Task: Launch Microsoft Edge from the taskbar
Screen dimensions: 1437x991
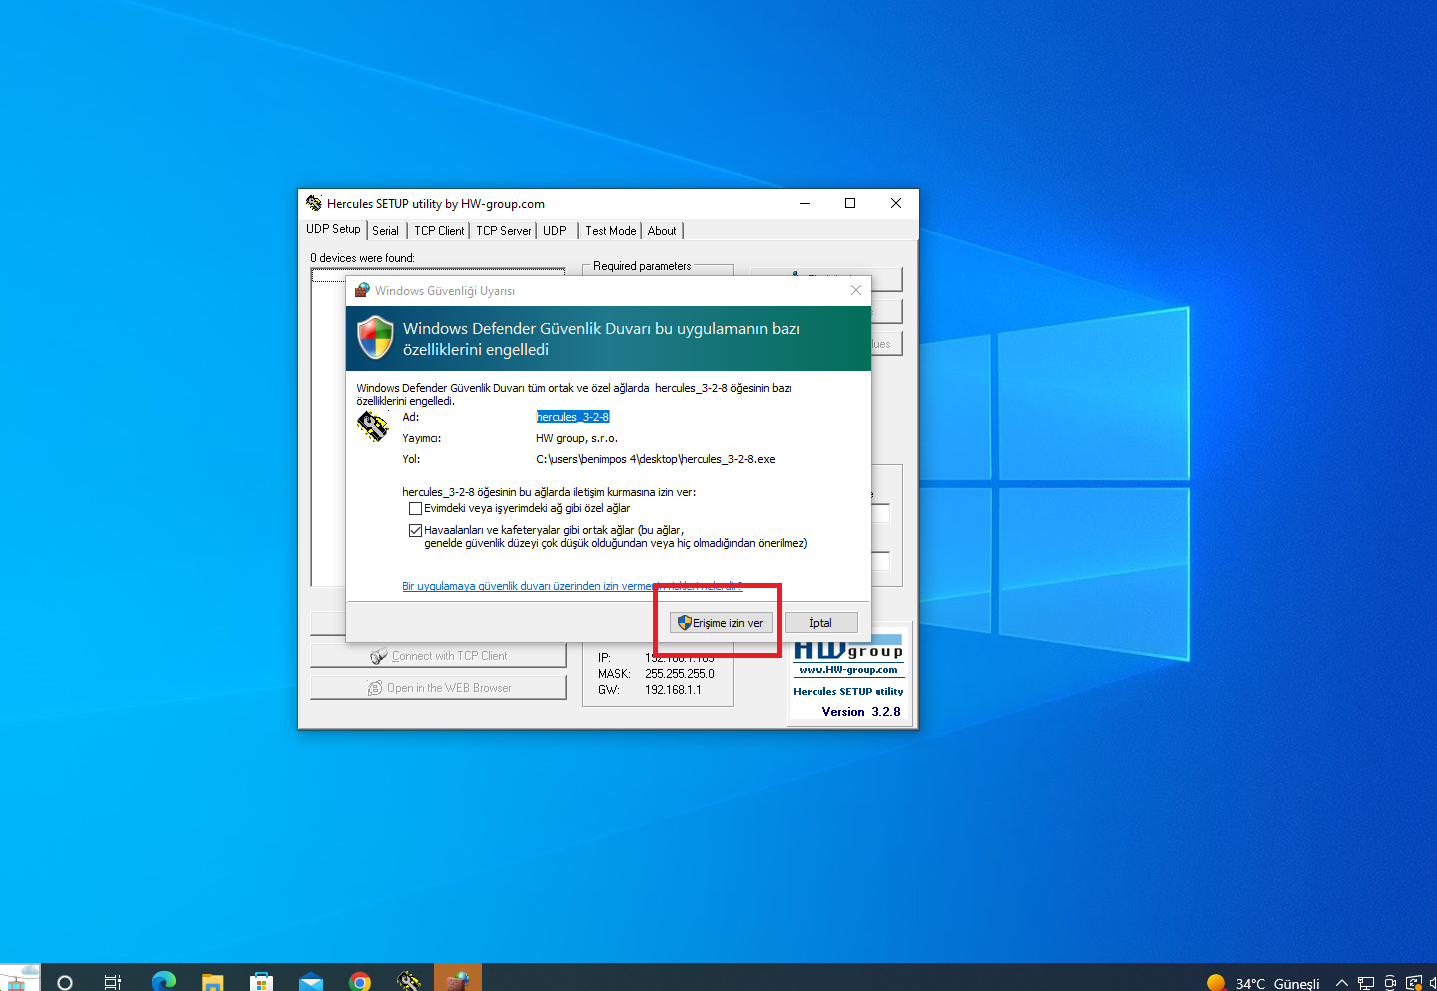Action: (163, 982)
